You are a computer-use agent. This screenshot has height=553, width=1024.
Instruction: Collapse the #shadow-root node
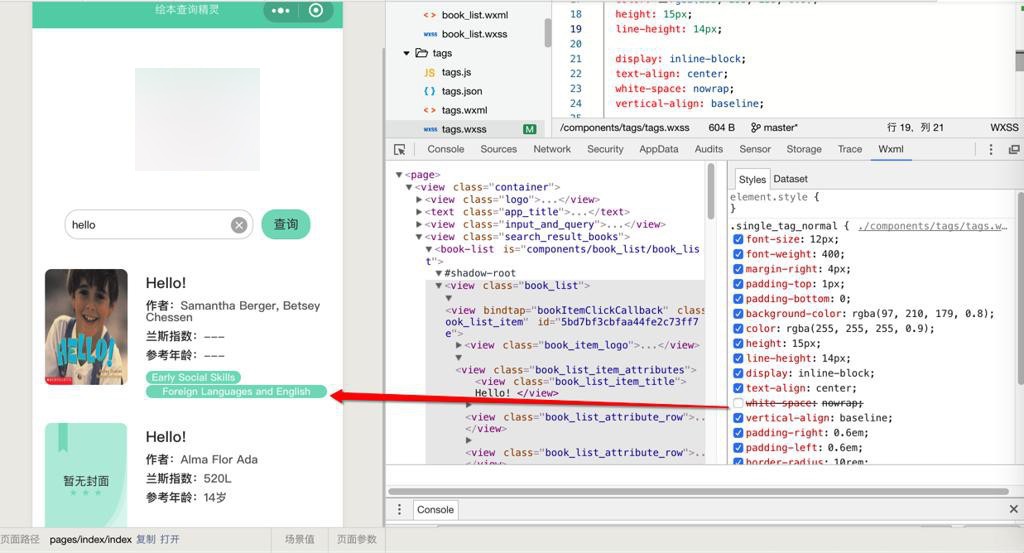(x=439, y=274)
